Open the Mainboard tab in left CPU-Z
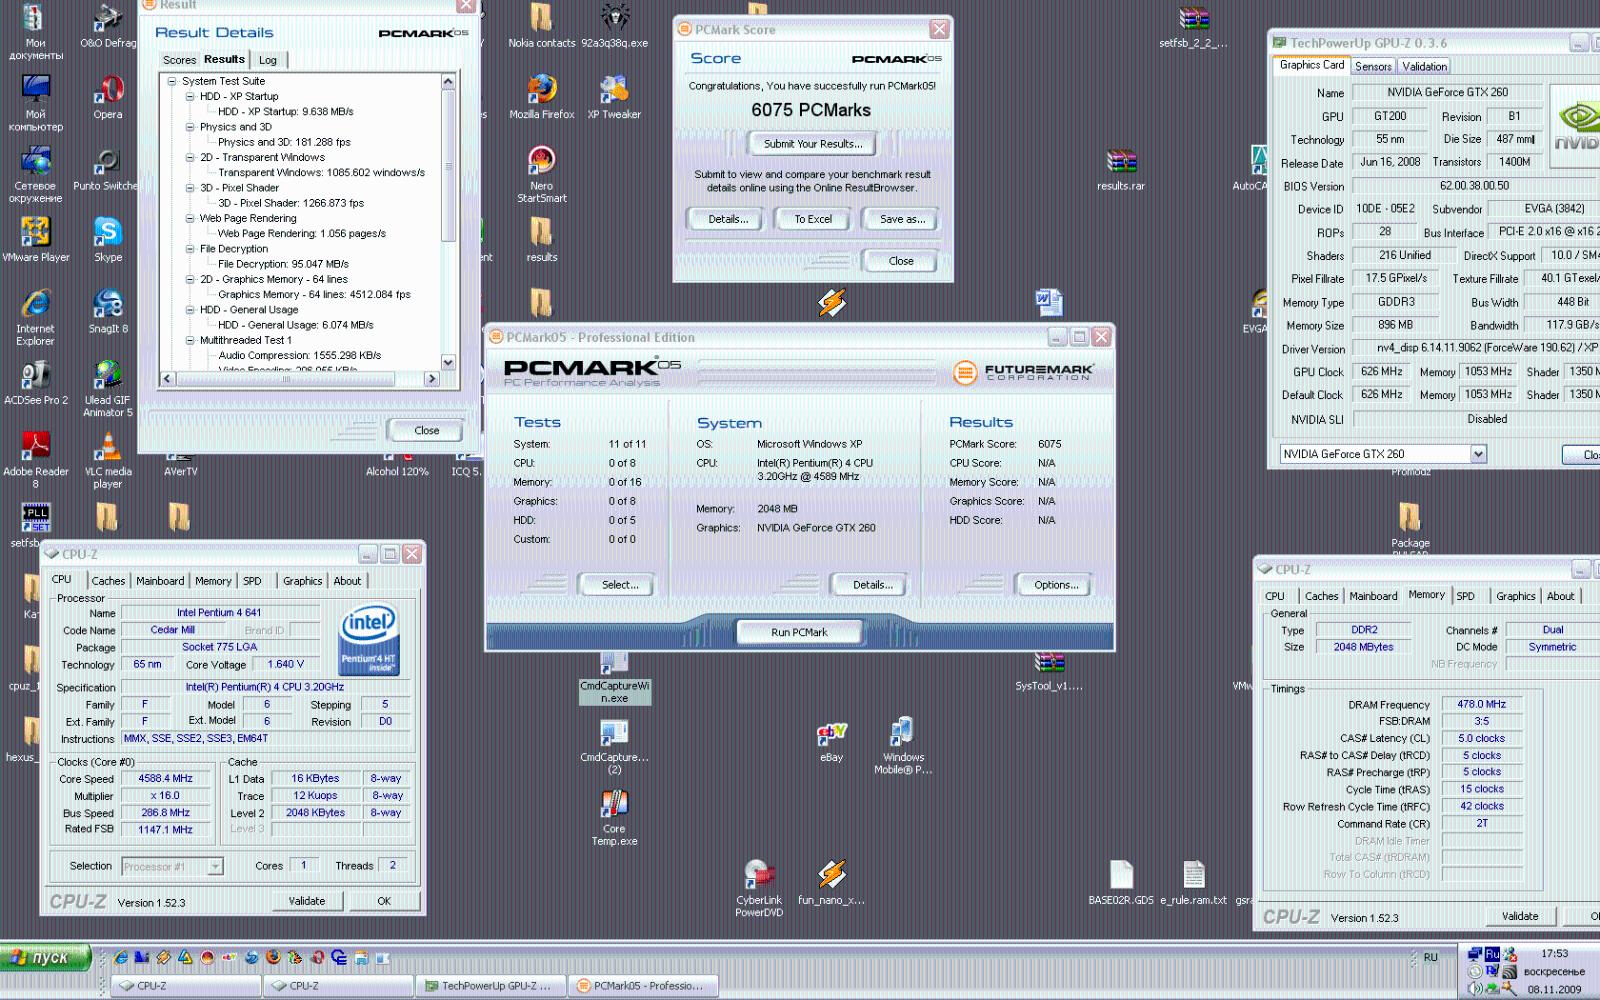This screenshot has width=1600, height=1000. [x=160, y=581]
